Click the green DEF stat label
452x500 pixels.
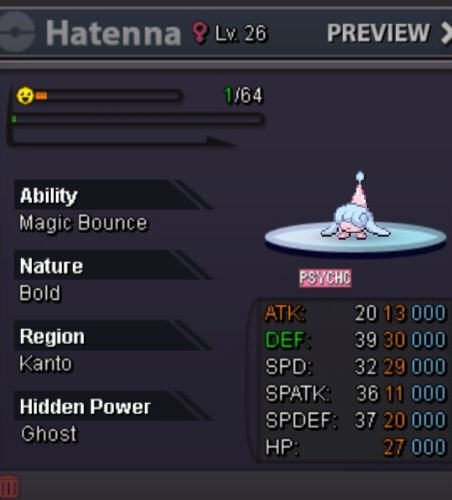pos(288,340)
